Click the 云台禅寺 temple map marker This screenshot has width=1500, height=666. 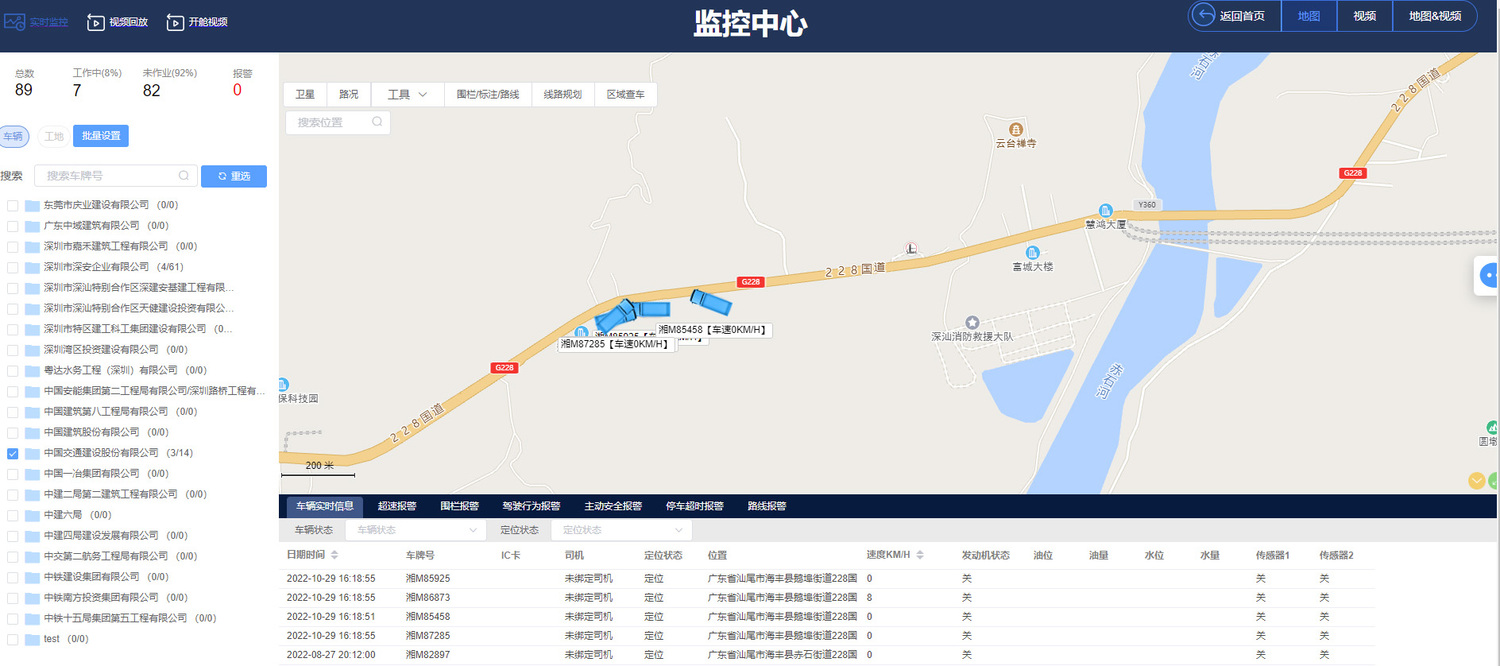point(1016,130)
